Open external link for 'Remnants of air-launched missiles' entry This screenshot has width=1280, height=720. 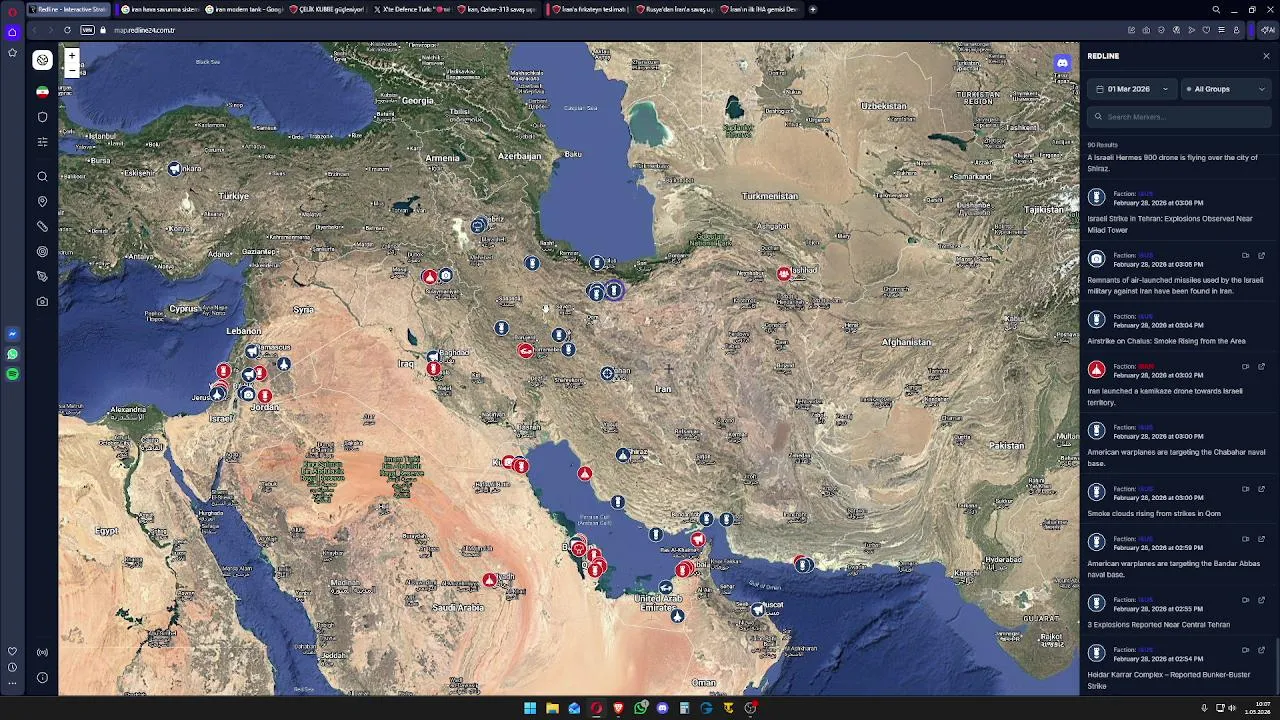1261,255
